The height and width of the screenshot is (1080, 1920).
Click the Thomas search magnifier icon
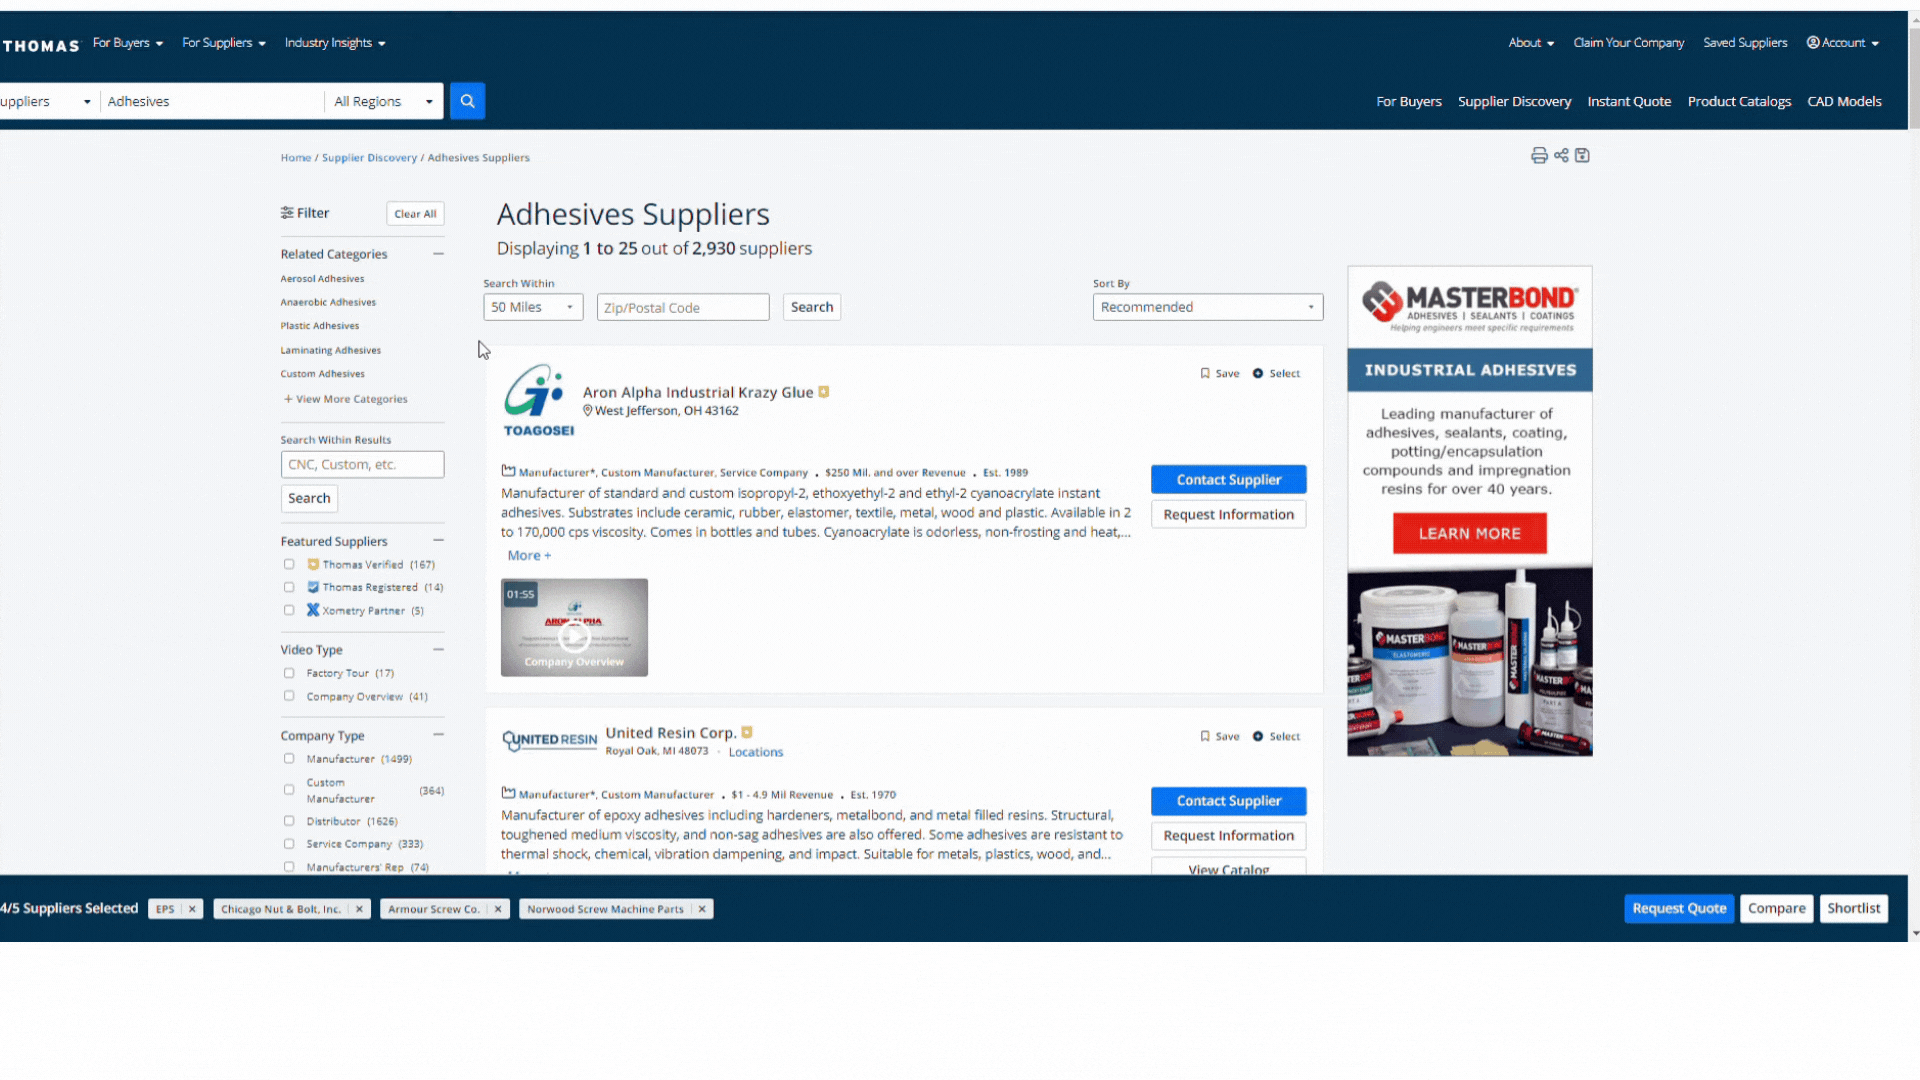tap(468, 100)
